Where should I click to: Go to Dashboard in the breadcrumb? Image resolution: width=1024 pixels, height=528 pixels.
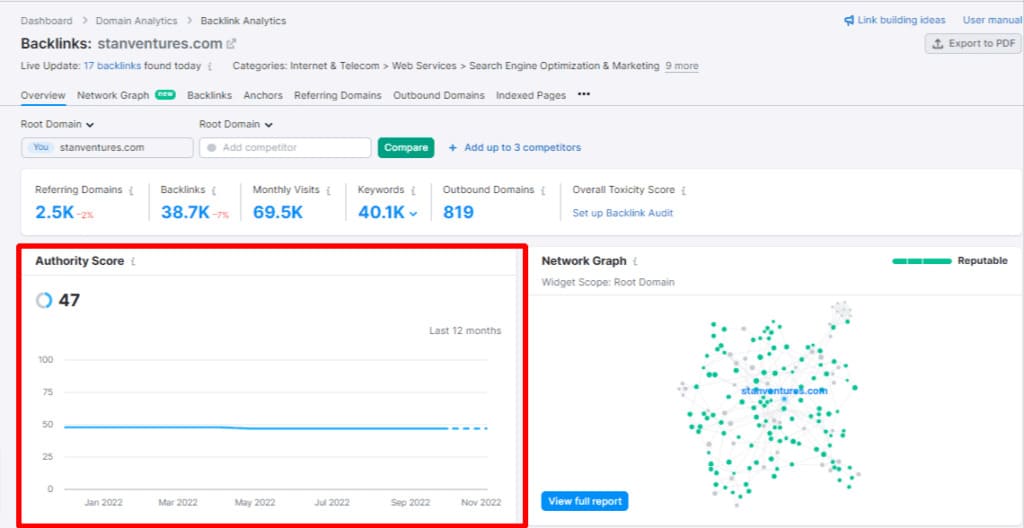click(x=46, y=21)
